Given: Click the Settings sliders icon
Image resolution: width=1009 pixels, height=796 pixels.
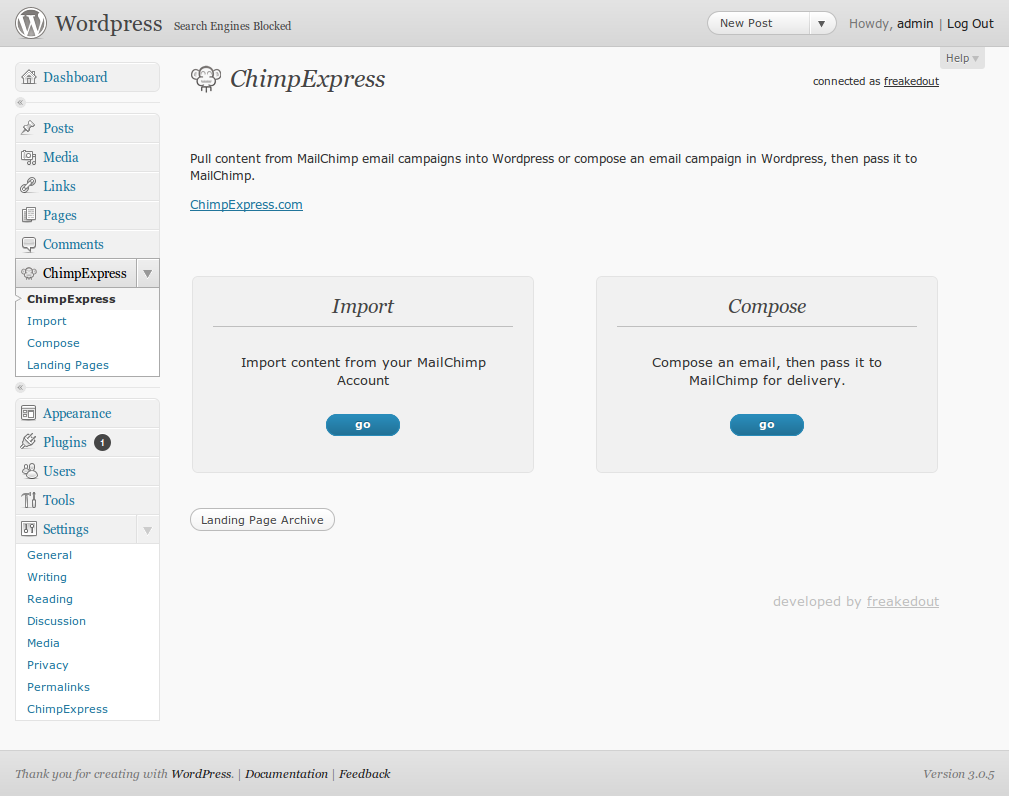Looking at the screenshot, I should click(28, 529).
